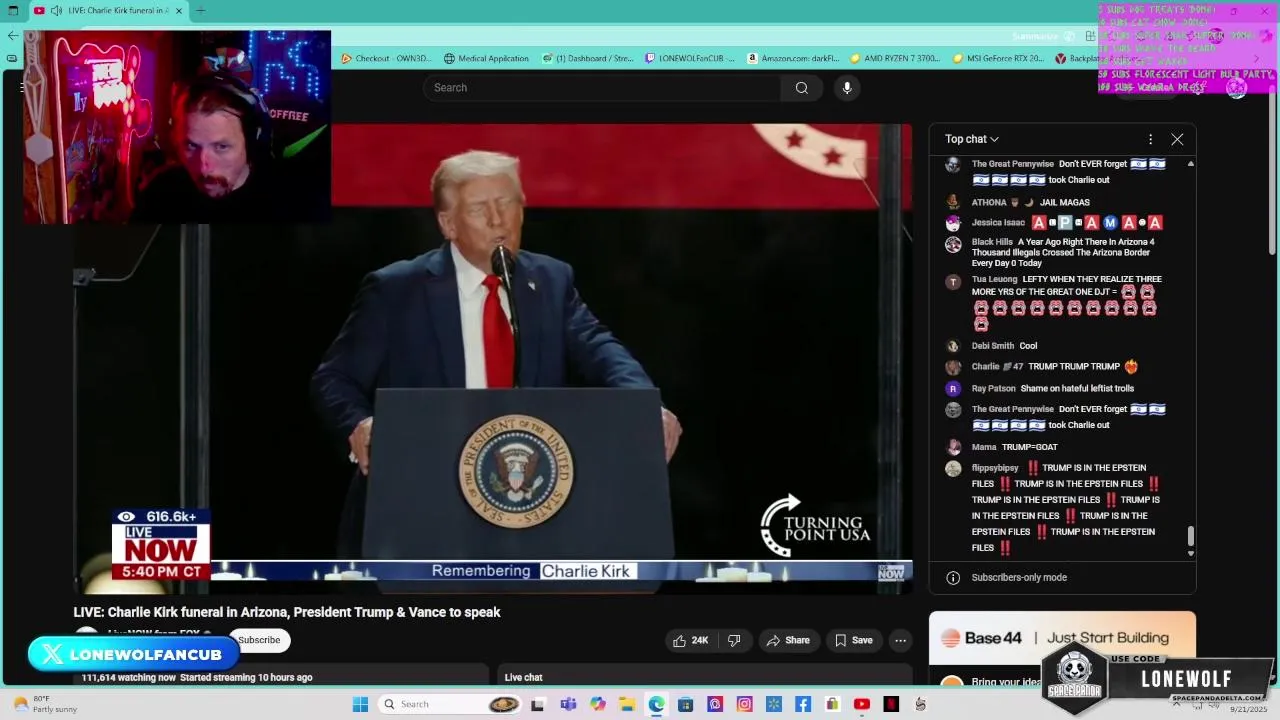Open the Medical Application bookmark

pyautogui.click(x=486, y=58)
